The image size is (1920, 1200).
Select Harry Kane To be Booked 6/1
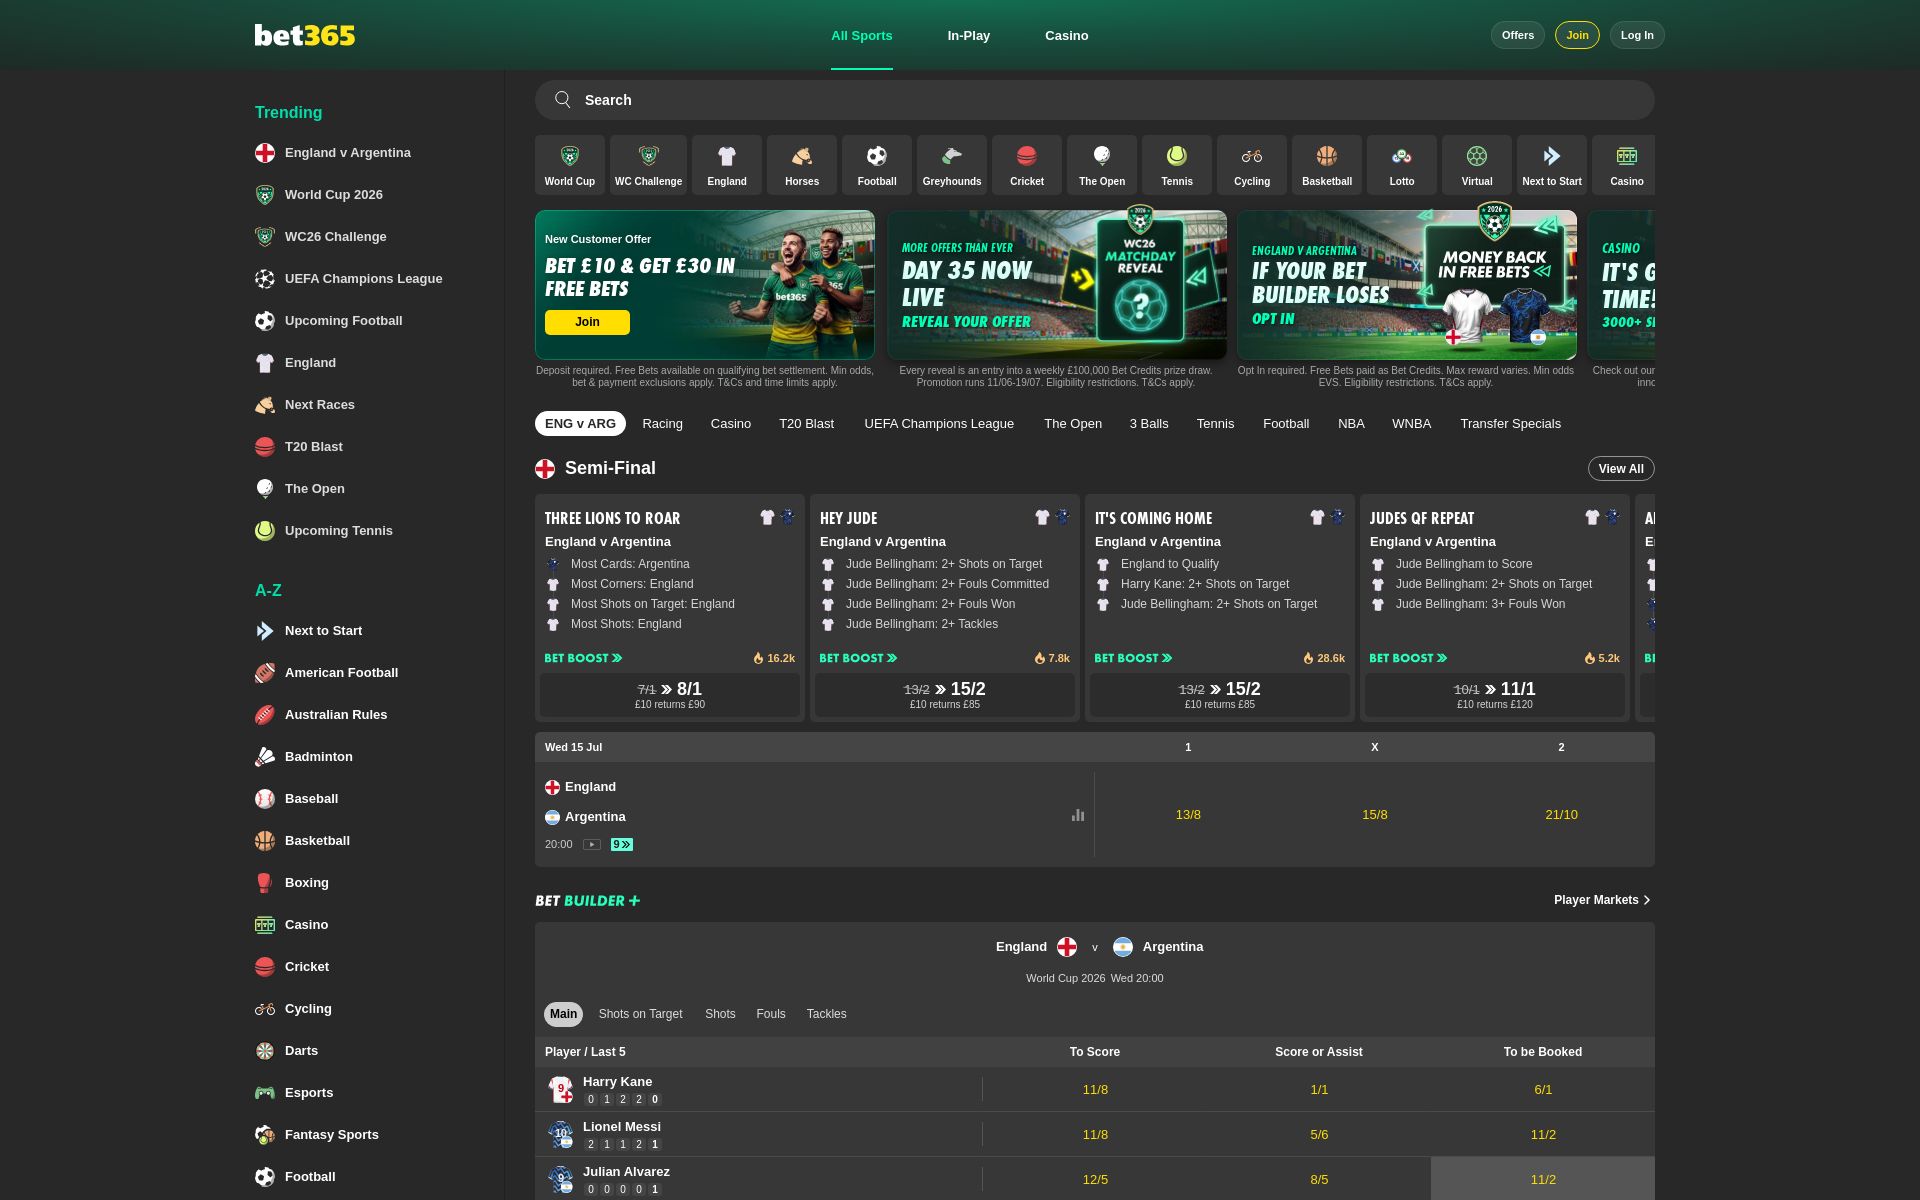click(x=1543, y=1090)
